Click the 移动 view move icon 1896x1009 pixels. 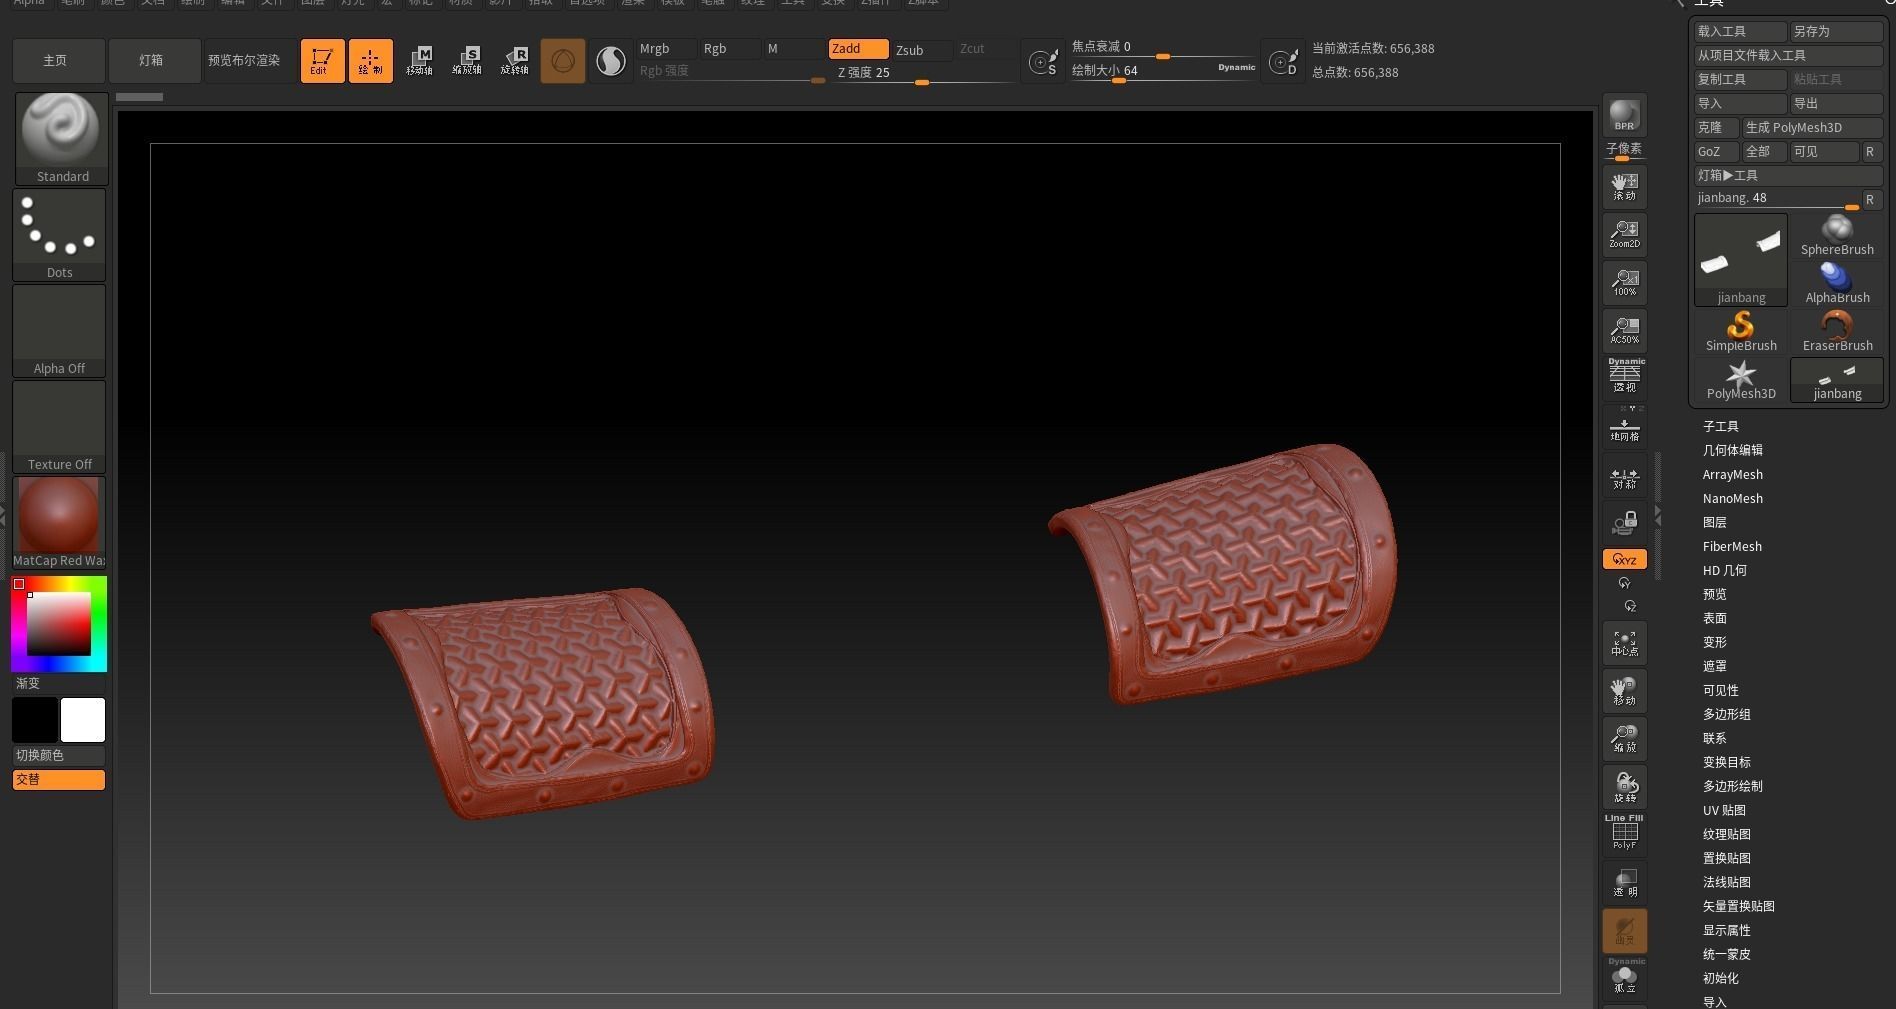1624,691
